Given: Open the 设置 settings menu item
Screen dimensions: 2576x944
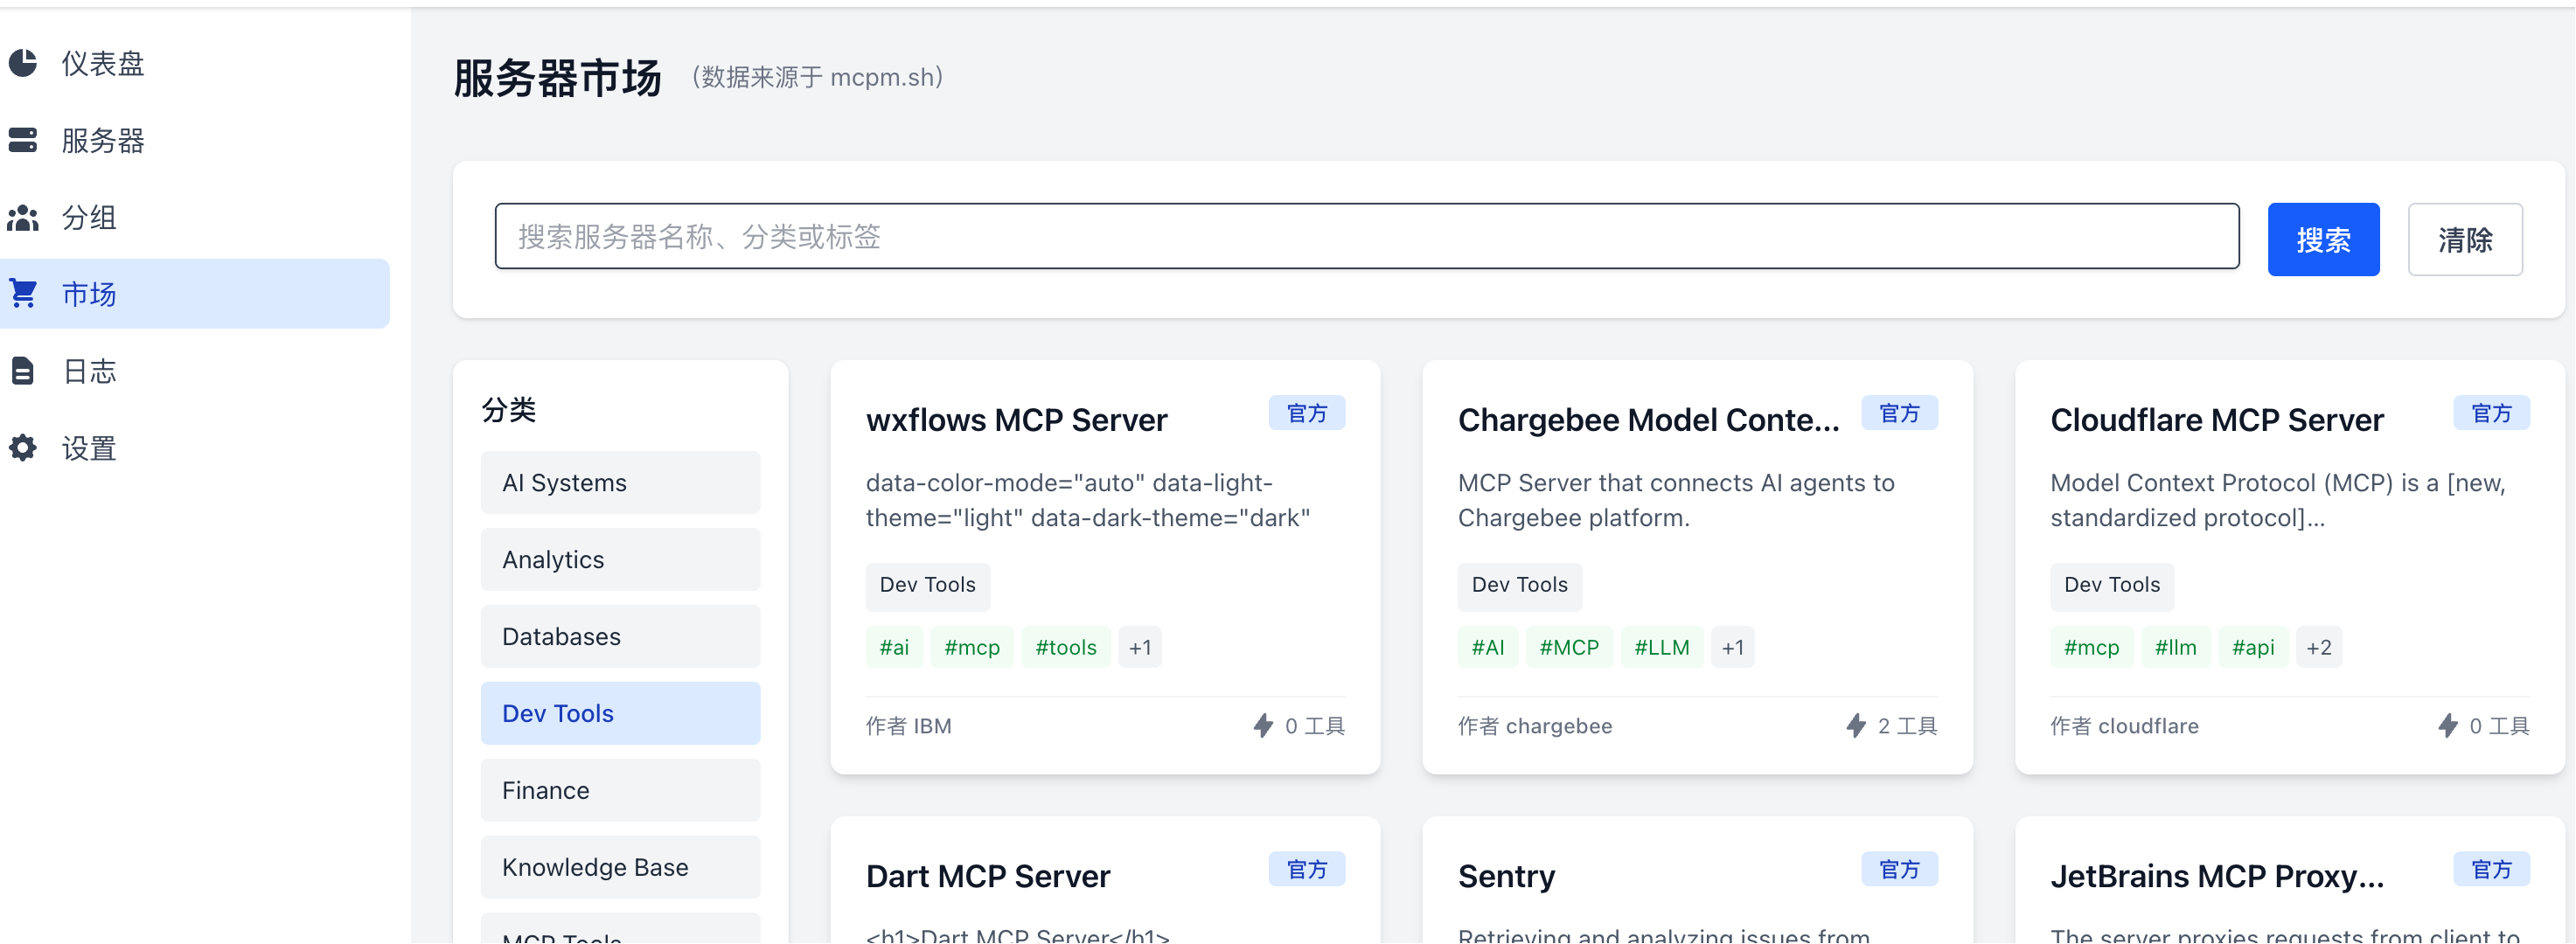Looking at the screenshot, I should pyautogui.click(x=195, y=448).
